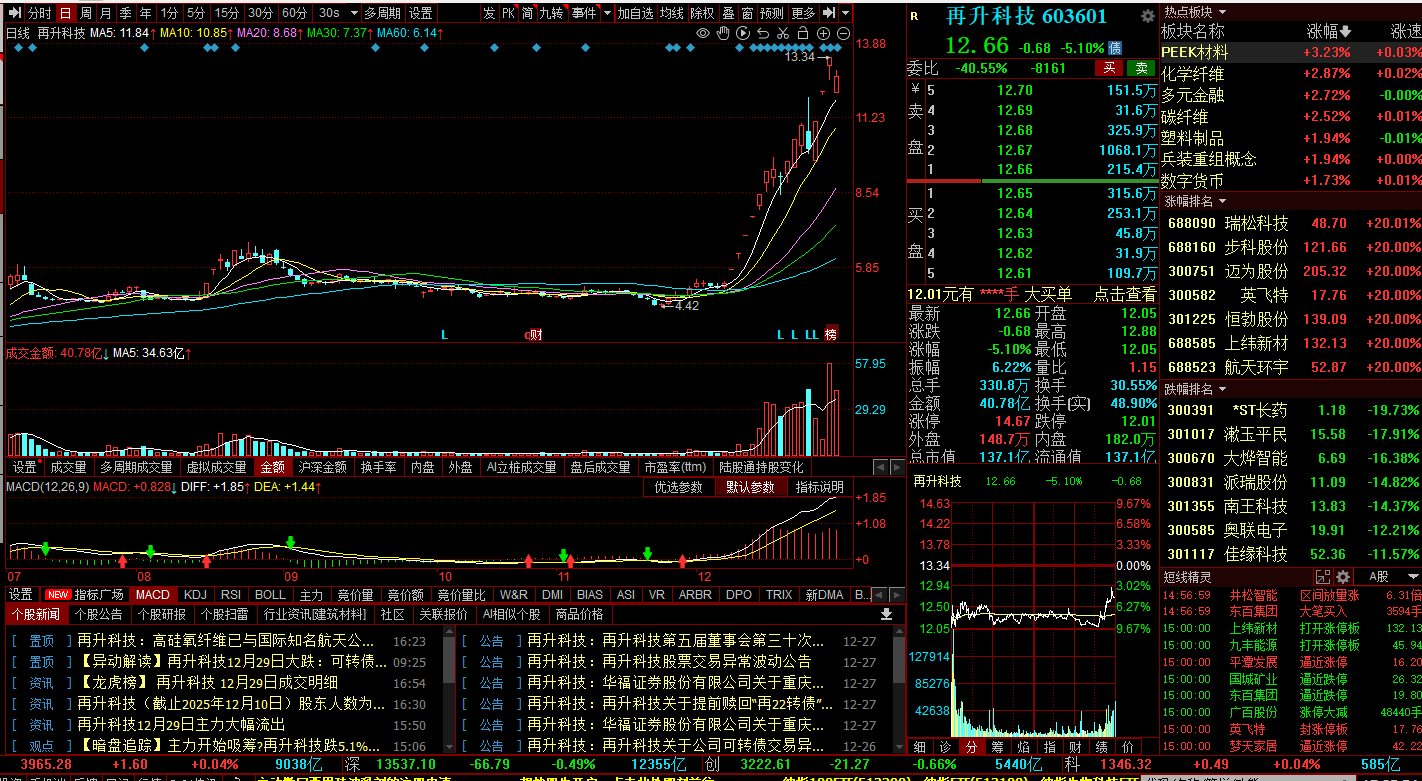The height and width of the screenshot is (781, 1422).
Task: Switch to the KDJ indicator tab
Action: click(195, 595)
